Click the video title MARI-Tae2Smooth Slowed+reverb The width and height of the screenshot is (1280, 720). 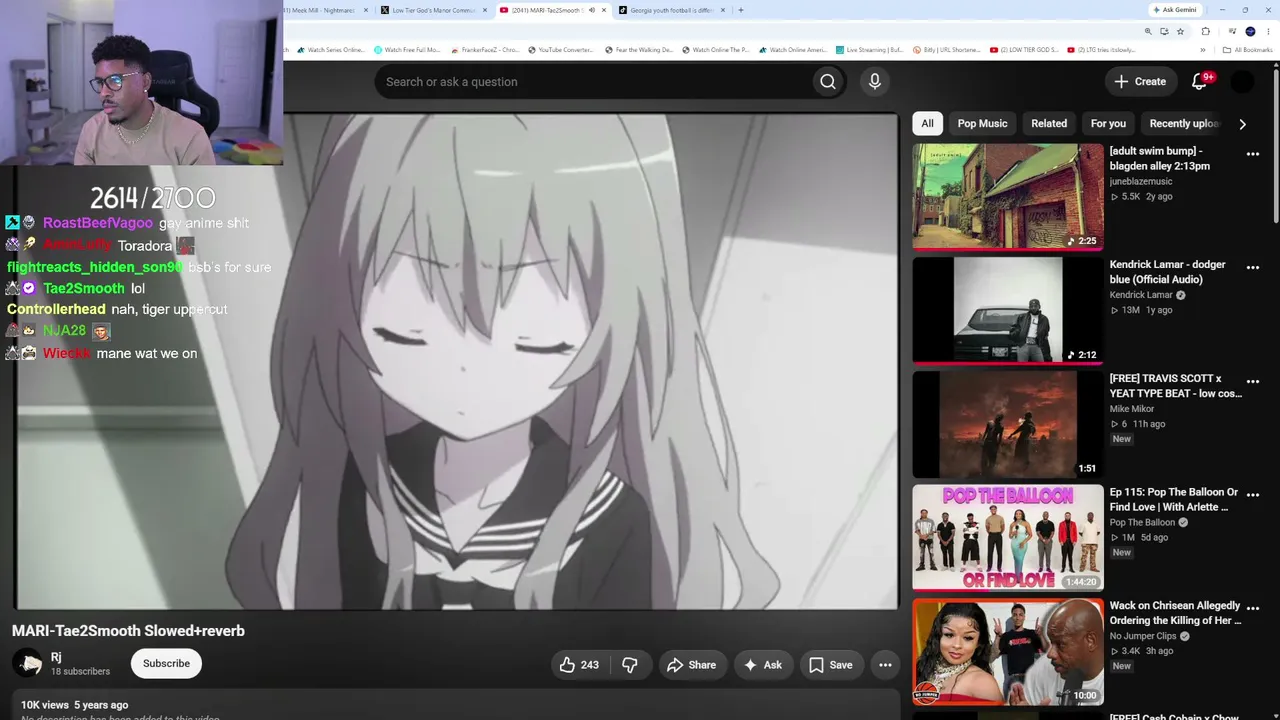pyautogui.click(x=128, y=631)
